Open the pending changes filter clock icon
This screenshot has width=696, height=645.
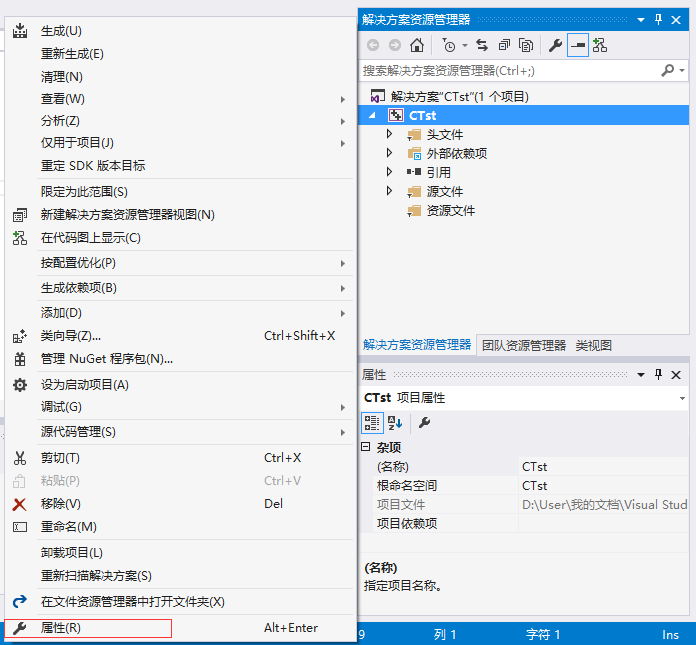tap(448, 45)
